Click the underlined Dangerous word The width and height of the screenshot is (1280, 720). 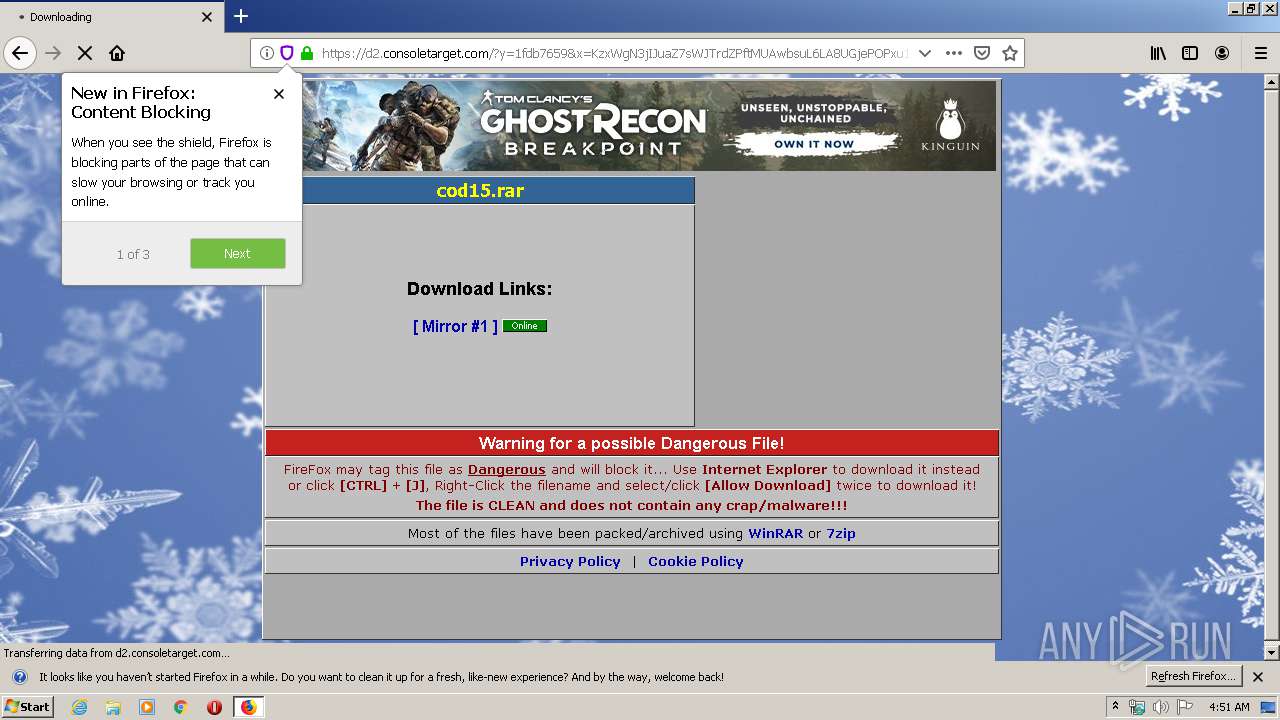coord(507,470)
